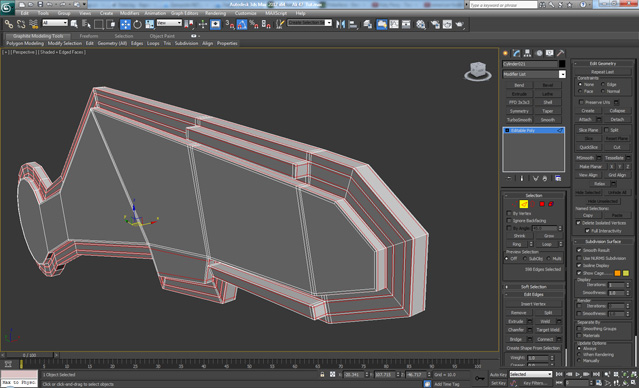The width and height of the screenshot is (639, 388).
Task: Open selection filter All dropdown
Action: pyautogui.click(x=55, y=23)
